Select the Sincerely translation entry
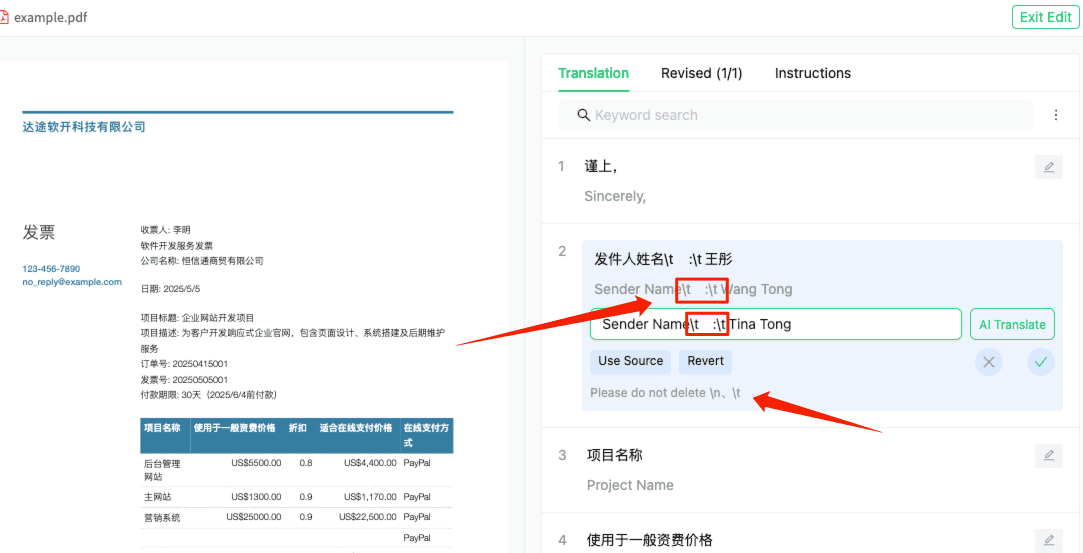This screenshot has height=553, width=1083. coord(615,196)
